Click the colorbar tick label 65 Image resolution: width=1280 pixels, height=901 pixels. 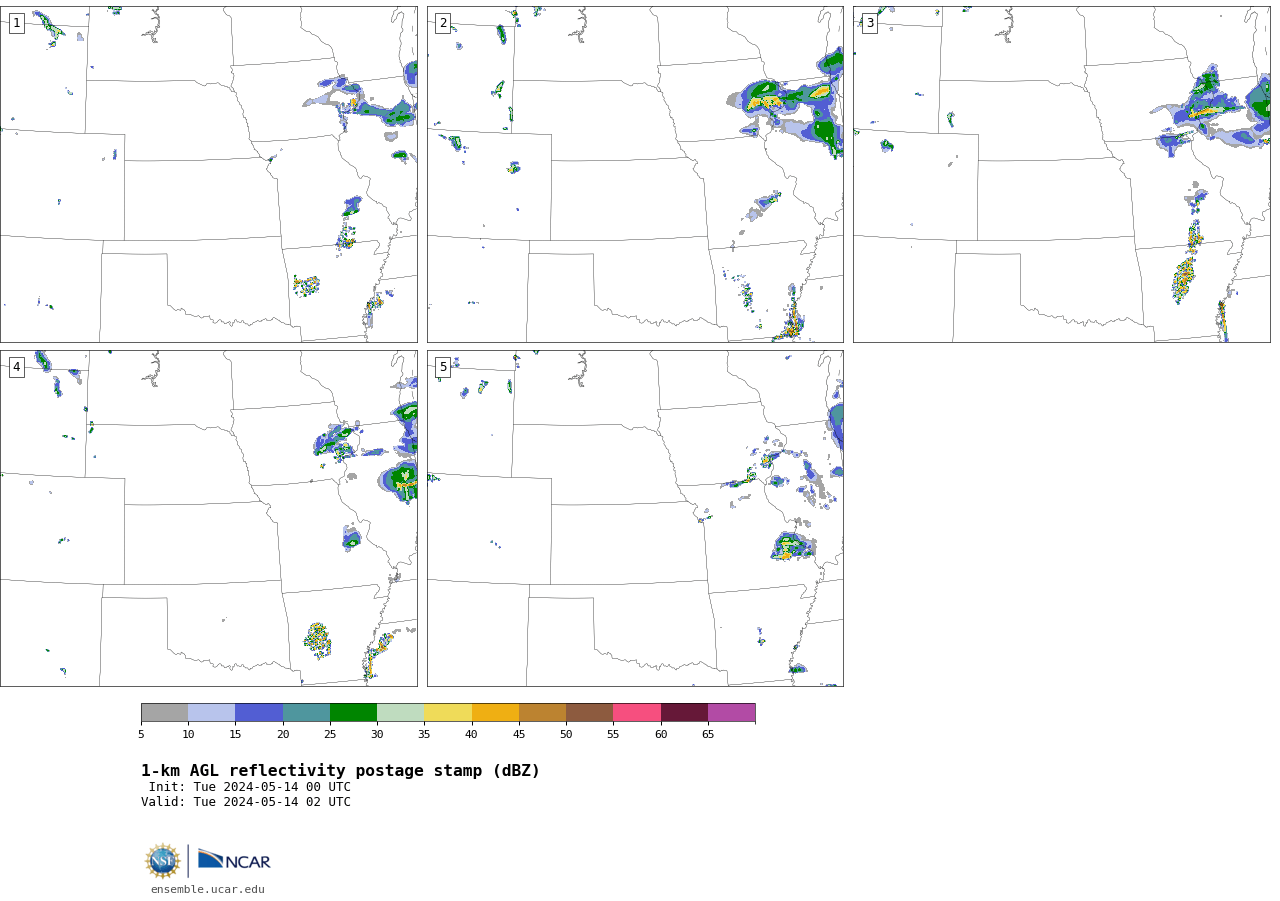coord(708,734)
